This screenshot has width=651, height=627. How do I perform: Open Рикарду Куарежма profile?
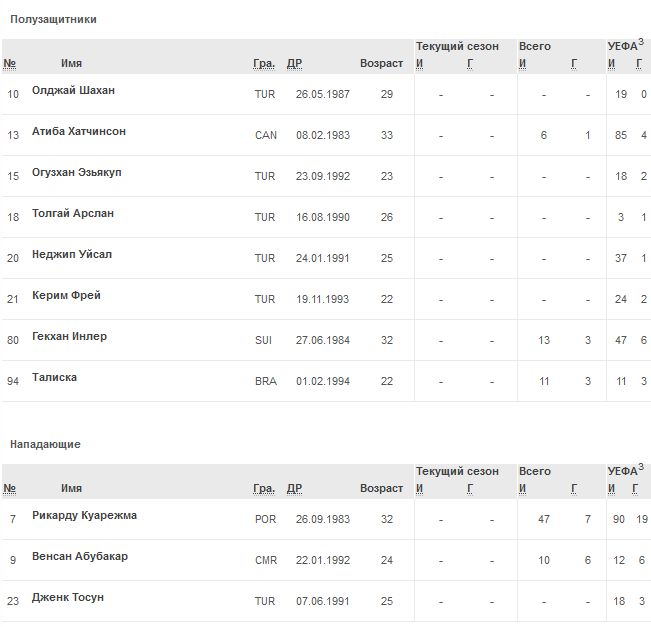point(85,516)
